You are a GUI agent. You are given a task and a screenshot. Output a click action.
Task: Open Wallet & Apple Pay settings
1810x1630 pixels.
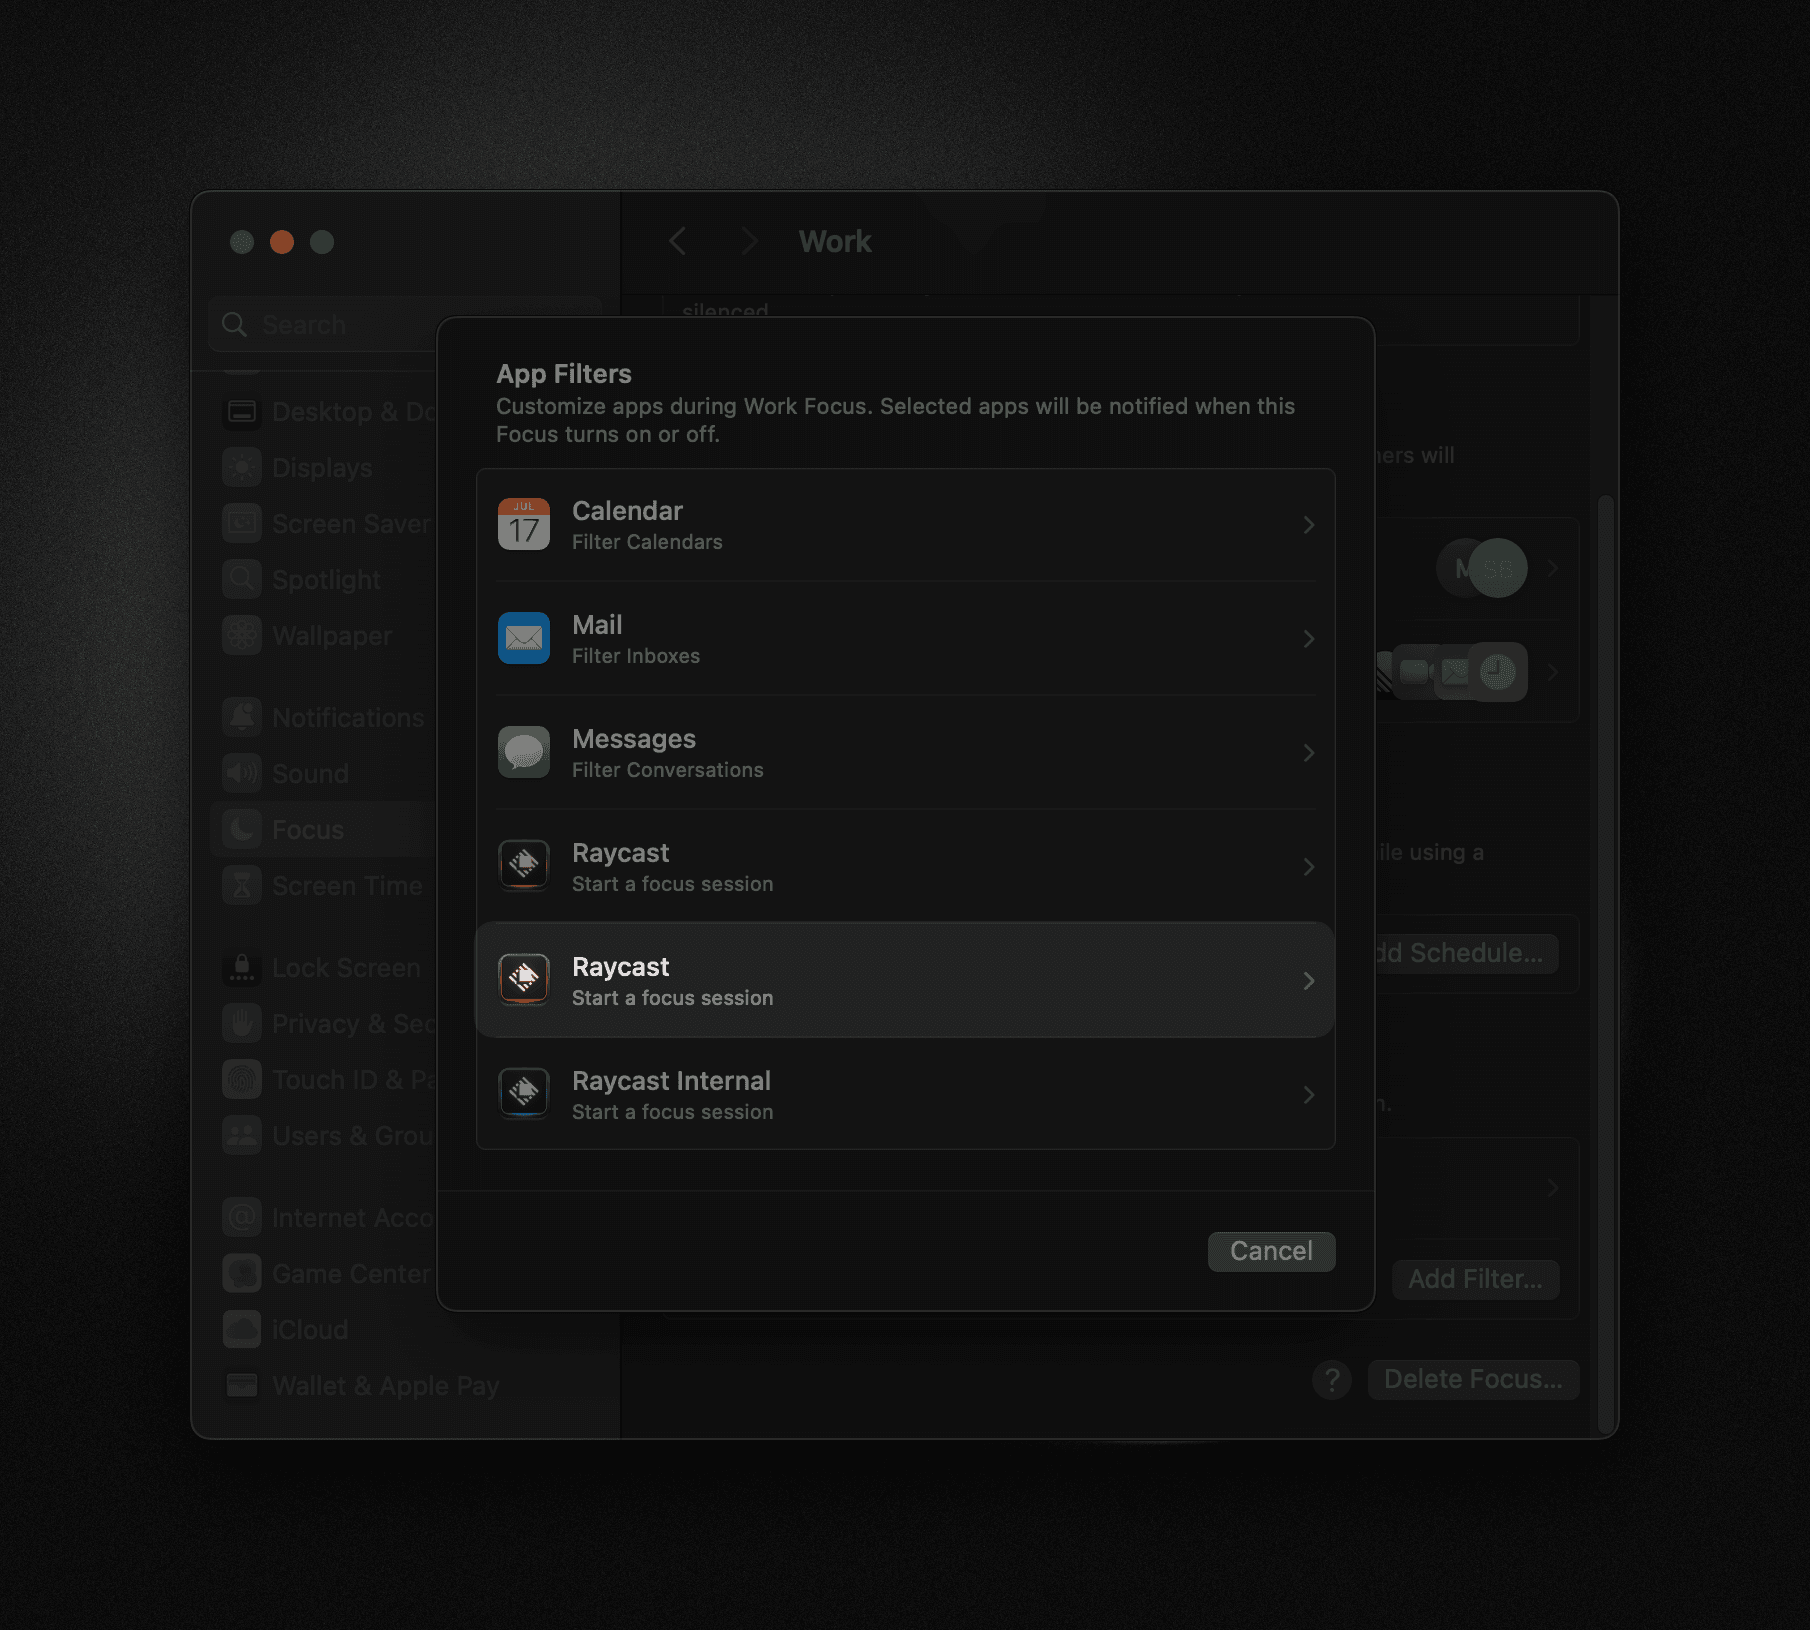pos(385,1385)
